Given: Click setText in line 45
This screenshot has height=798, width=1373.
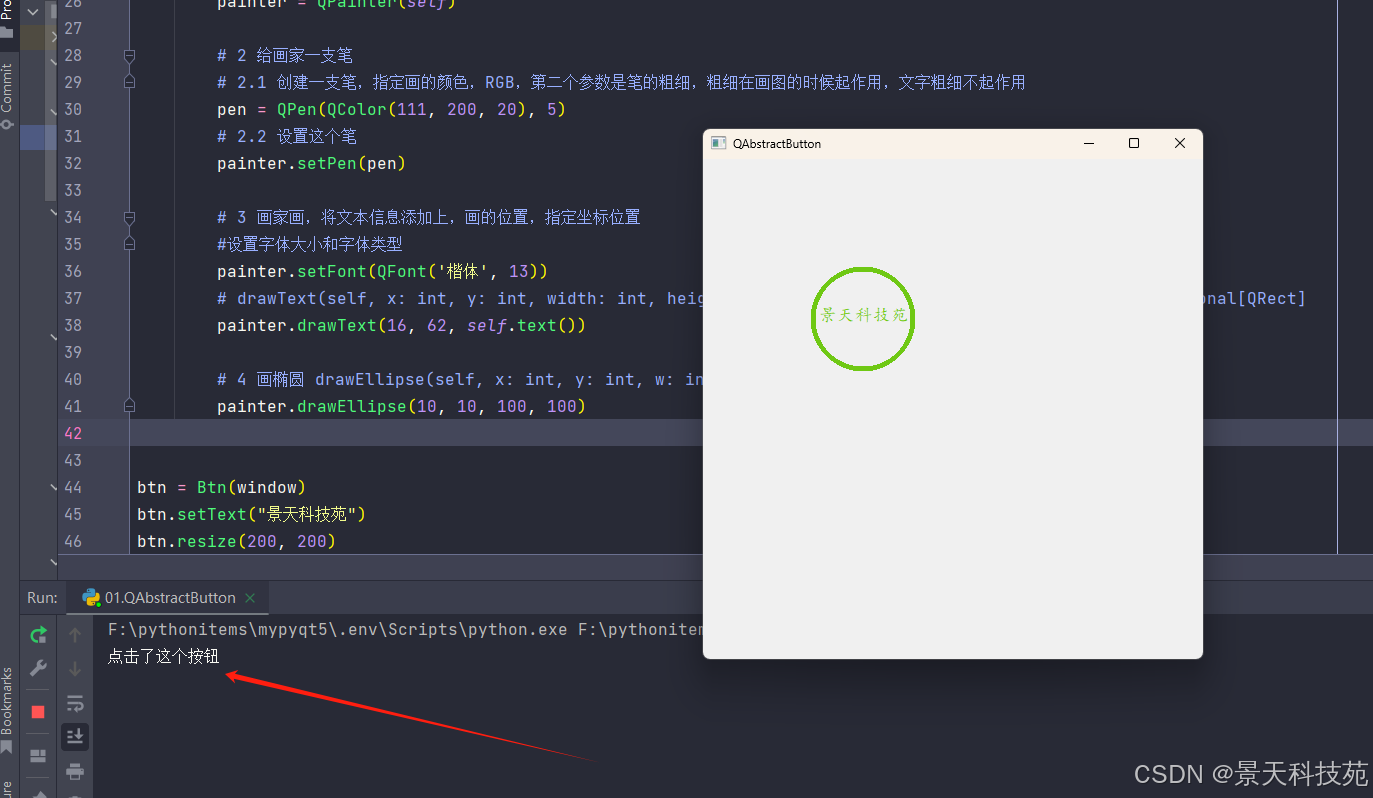Looking at the screenshot, I should coord(212,514).
